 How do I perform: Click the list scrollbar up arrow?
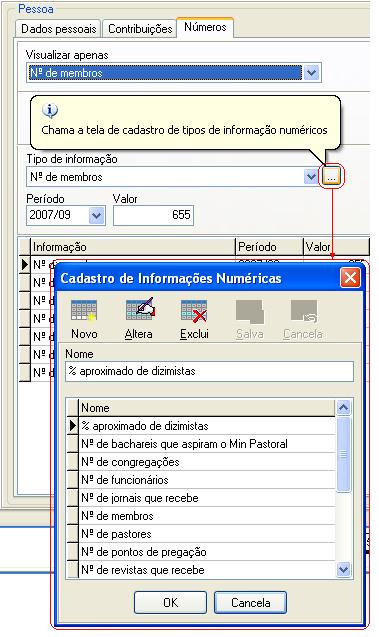point(344,407)
